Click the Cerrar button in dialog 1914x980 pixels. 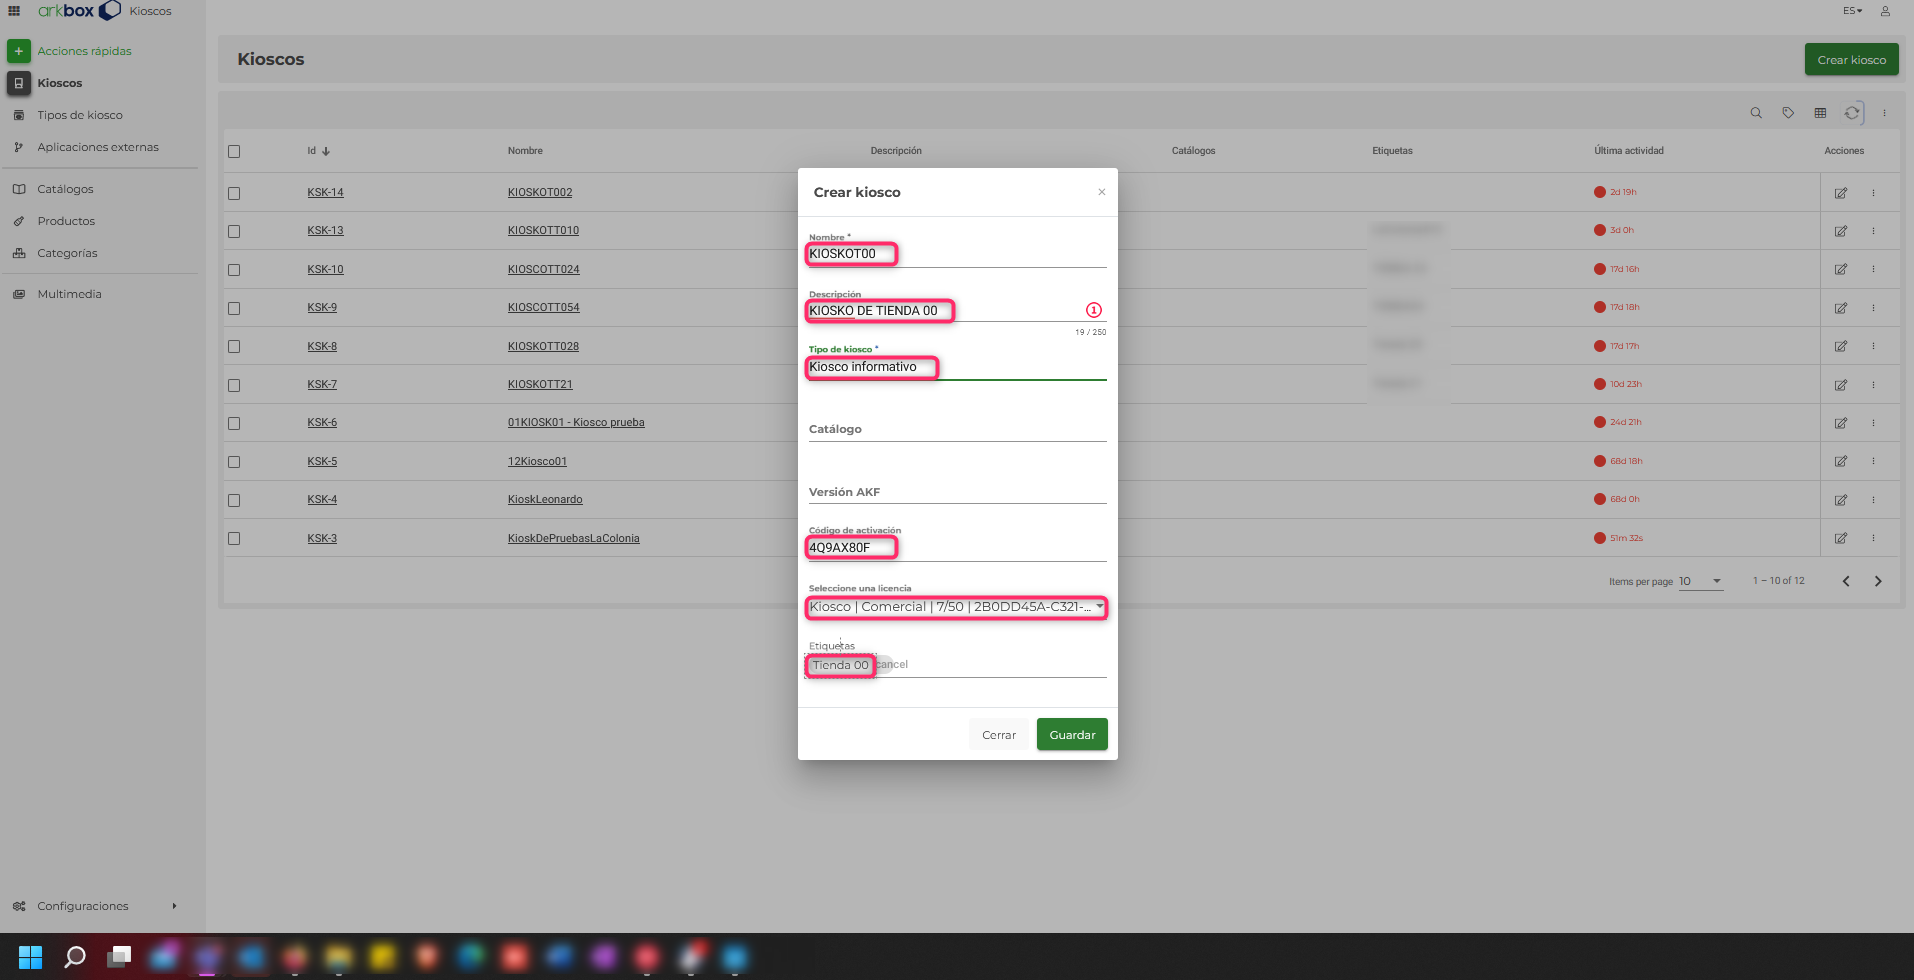[x=998, y=735]
